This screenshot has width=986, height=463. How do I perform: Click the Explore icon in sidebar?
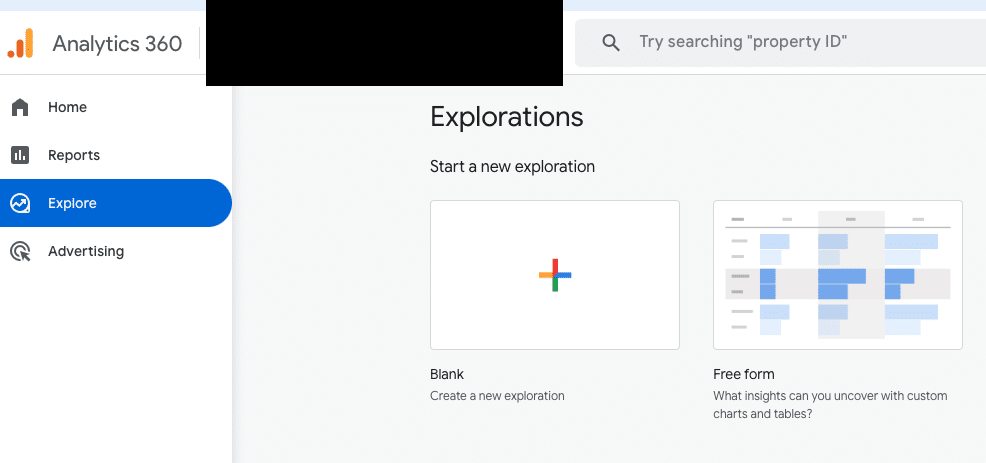[20, 203]
